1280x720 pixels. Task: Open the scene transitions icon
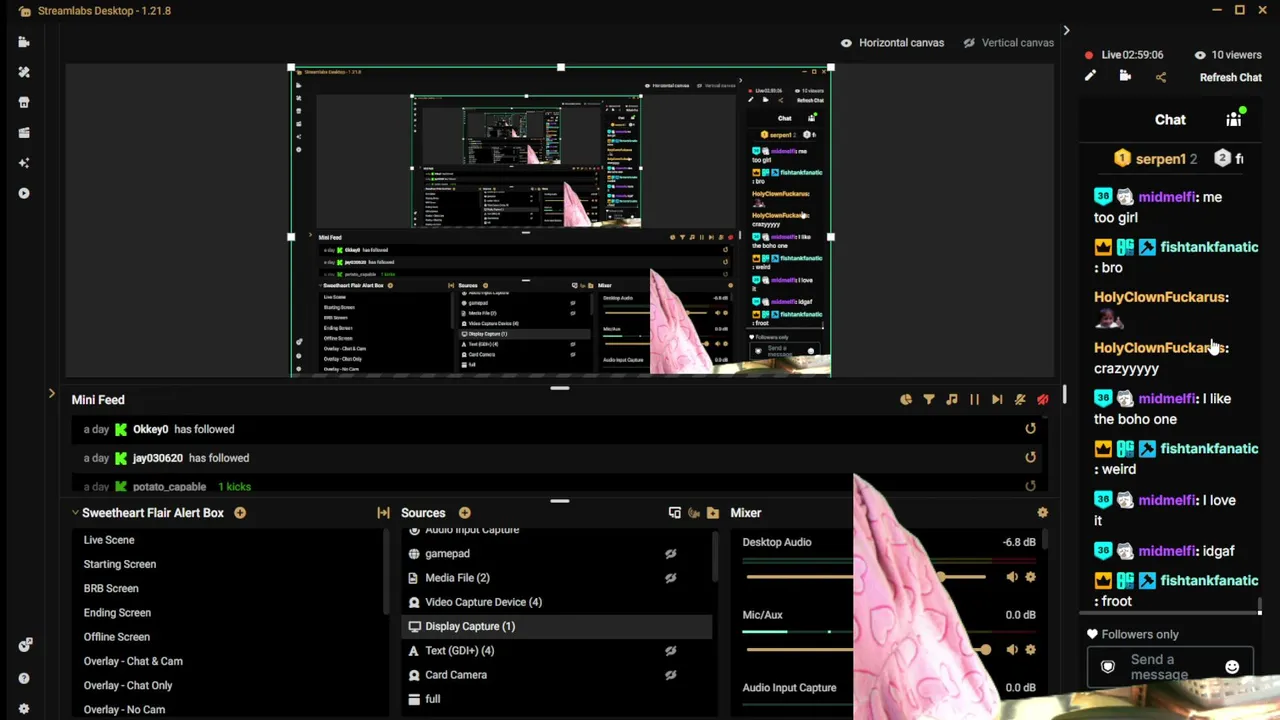(384, 513)
